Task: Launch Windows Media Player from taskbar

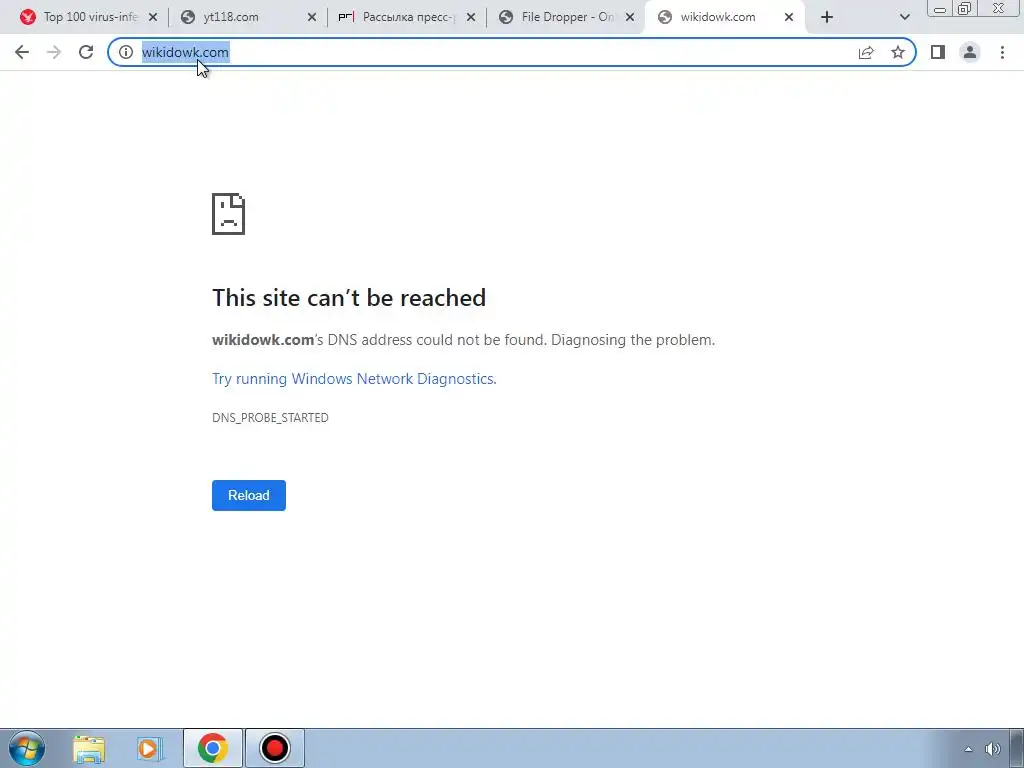Action: click(x=150, y=748)
